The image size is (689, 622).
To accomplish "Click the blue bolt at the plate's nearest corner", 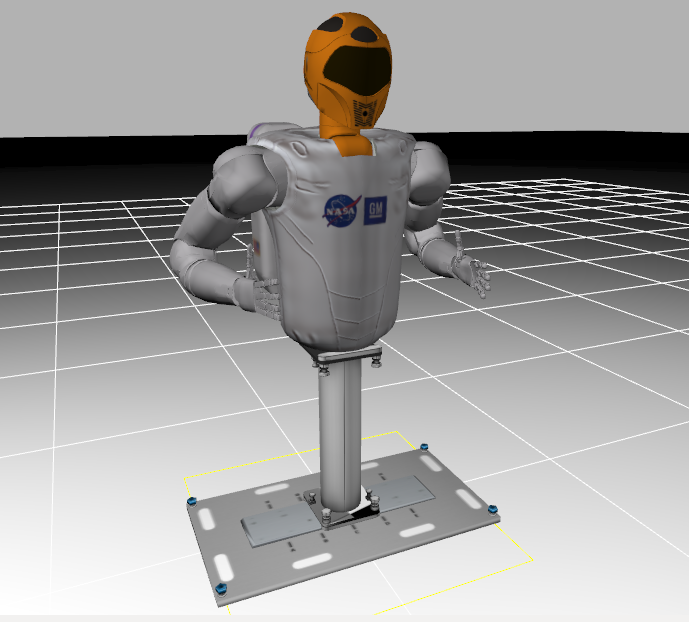I will click(x=220, y=587).
